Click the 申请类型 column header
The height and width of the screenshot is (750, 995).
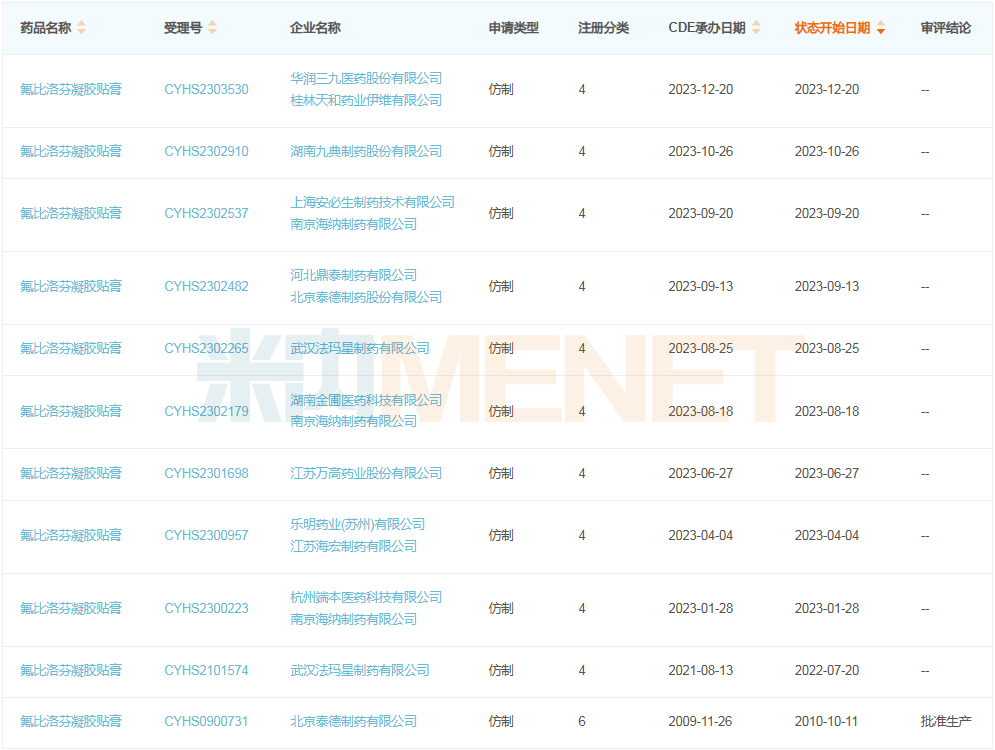click(513, 28)
